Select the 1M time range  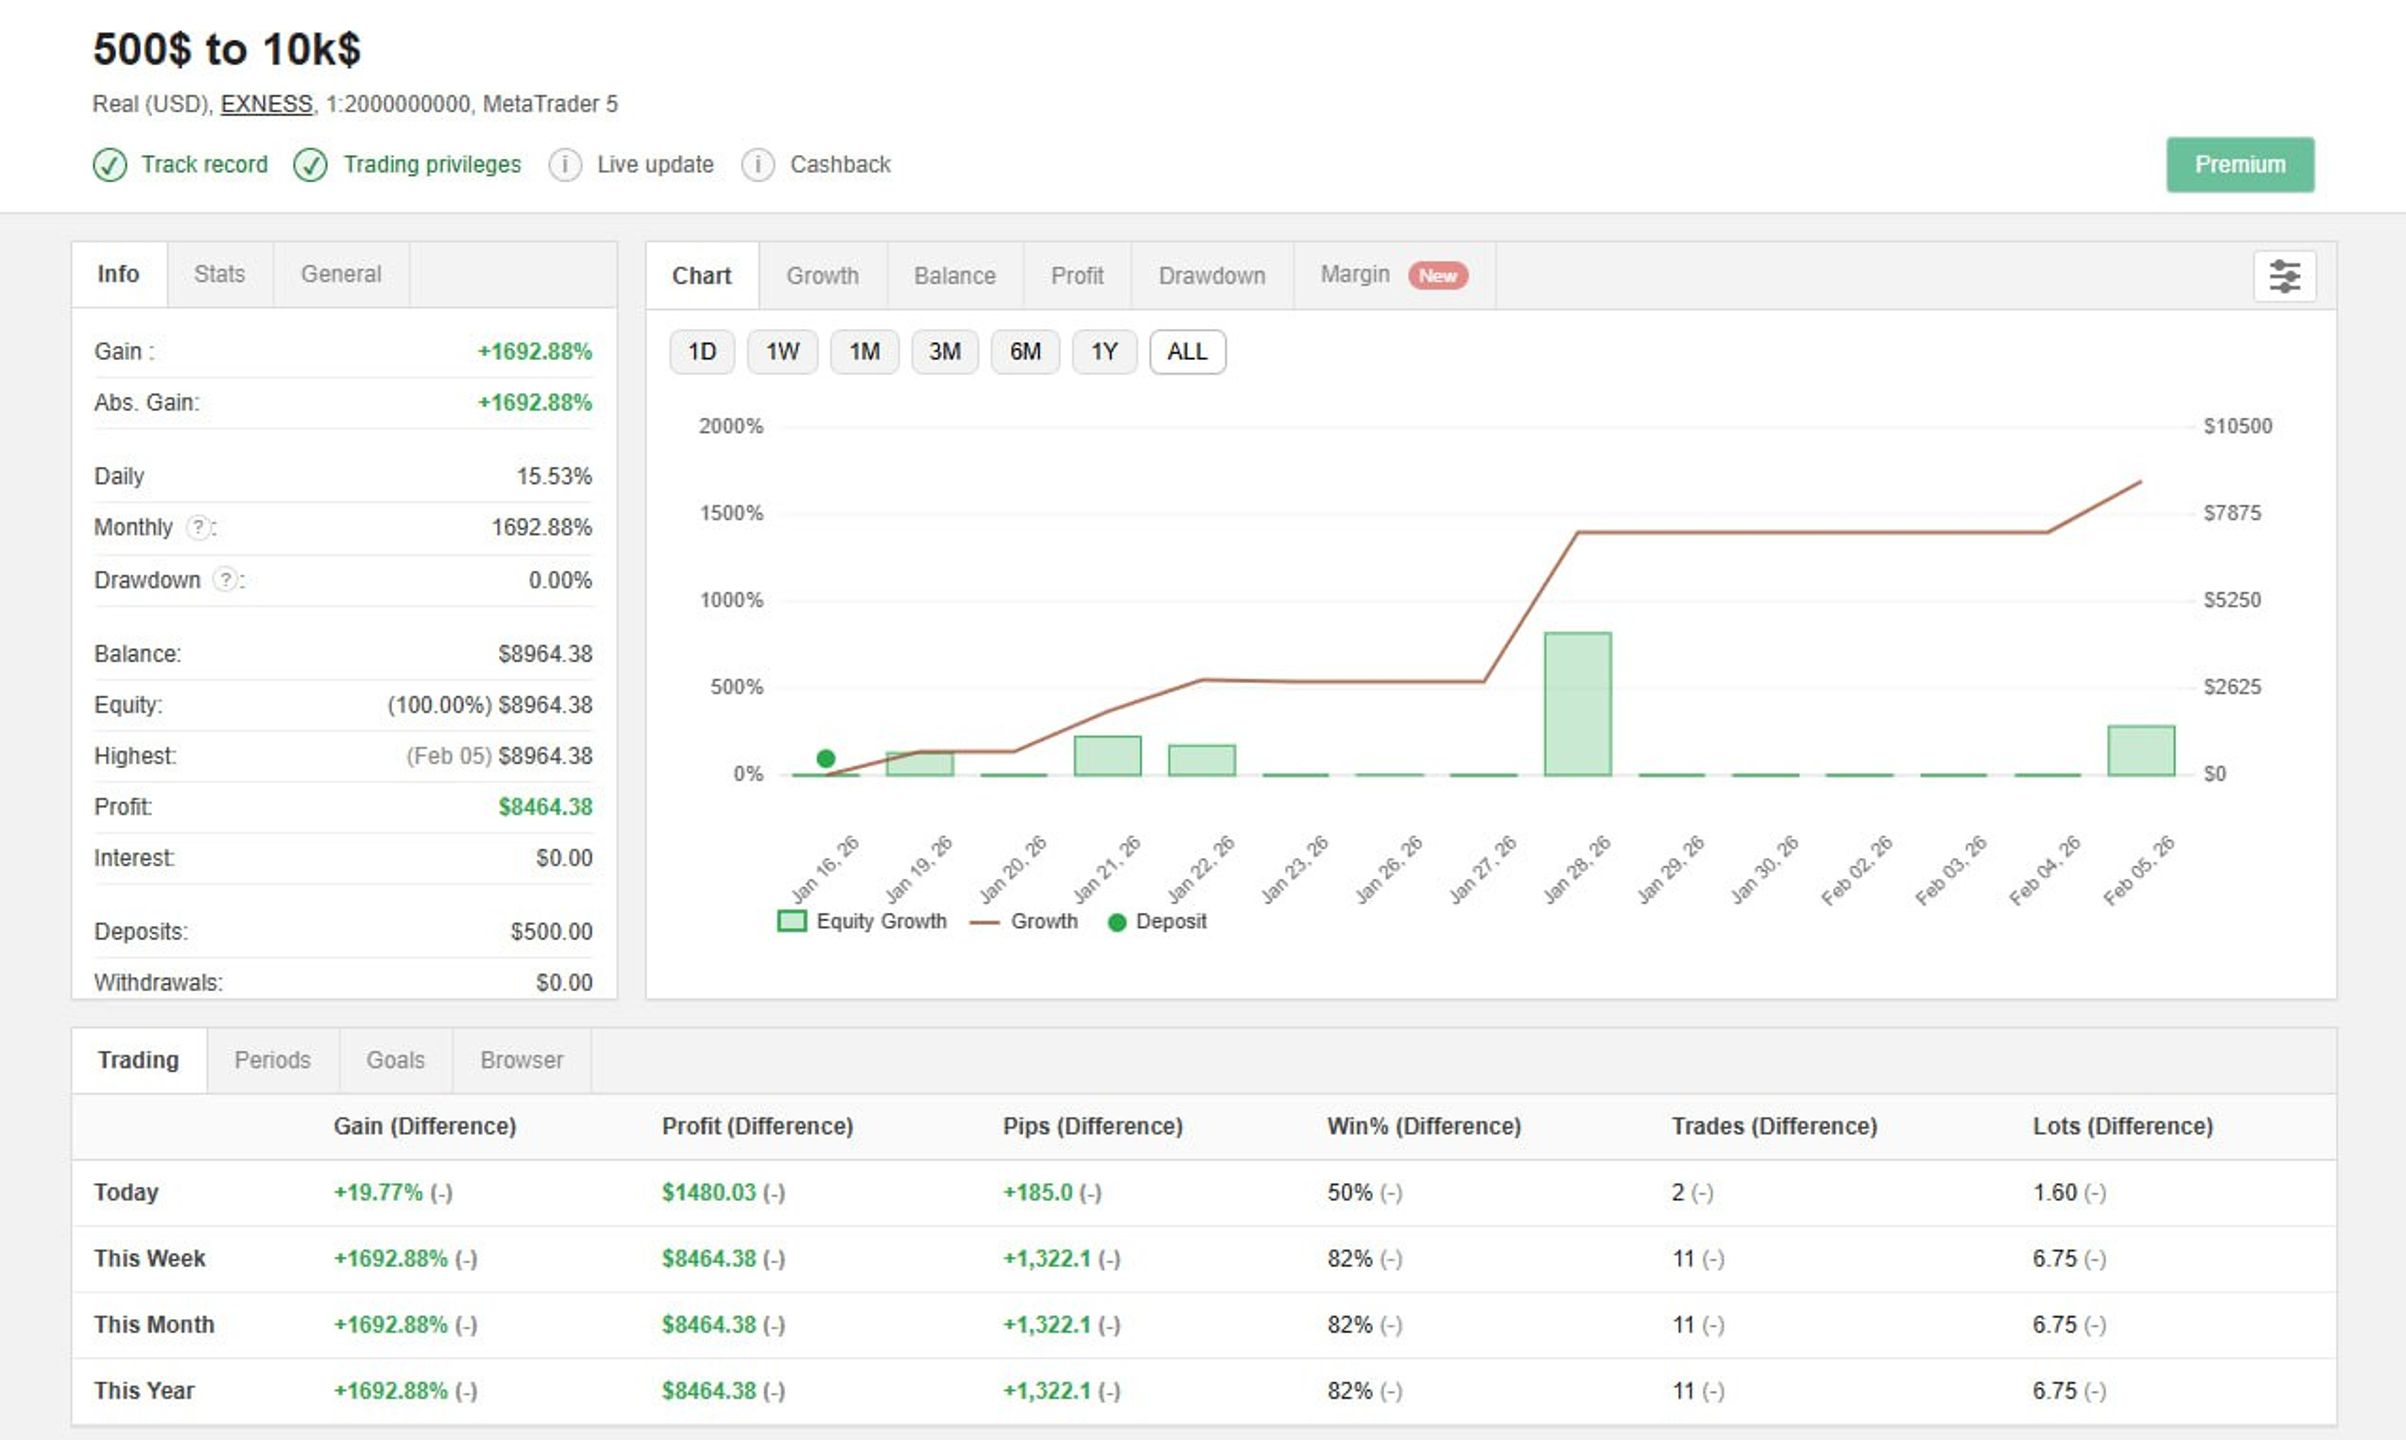pyautogui.click(x=865, y=352)
